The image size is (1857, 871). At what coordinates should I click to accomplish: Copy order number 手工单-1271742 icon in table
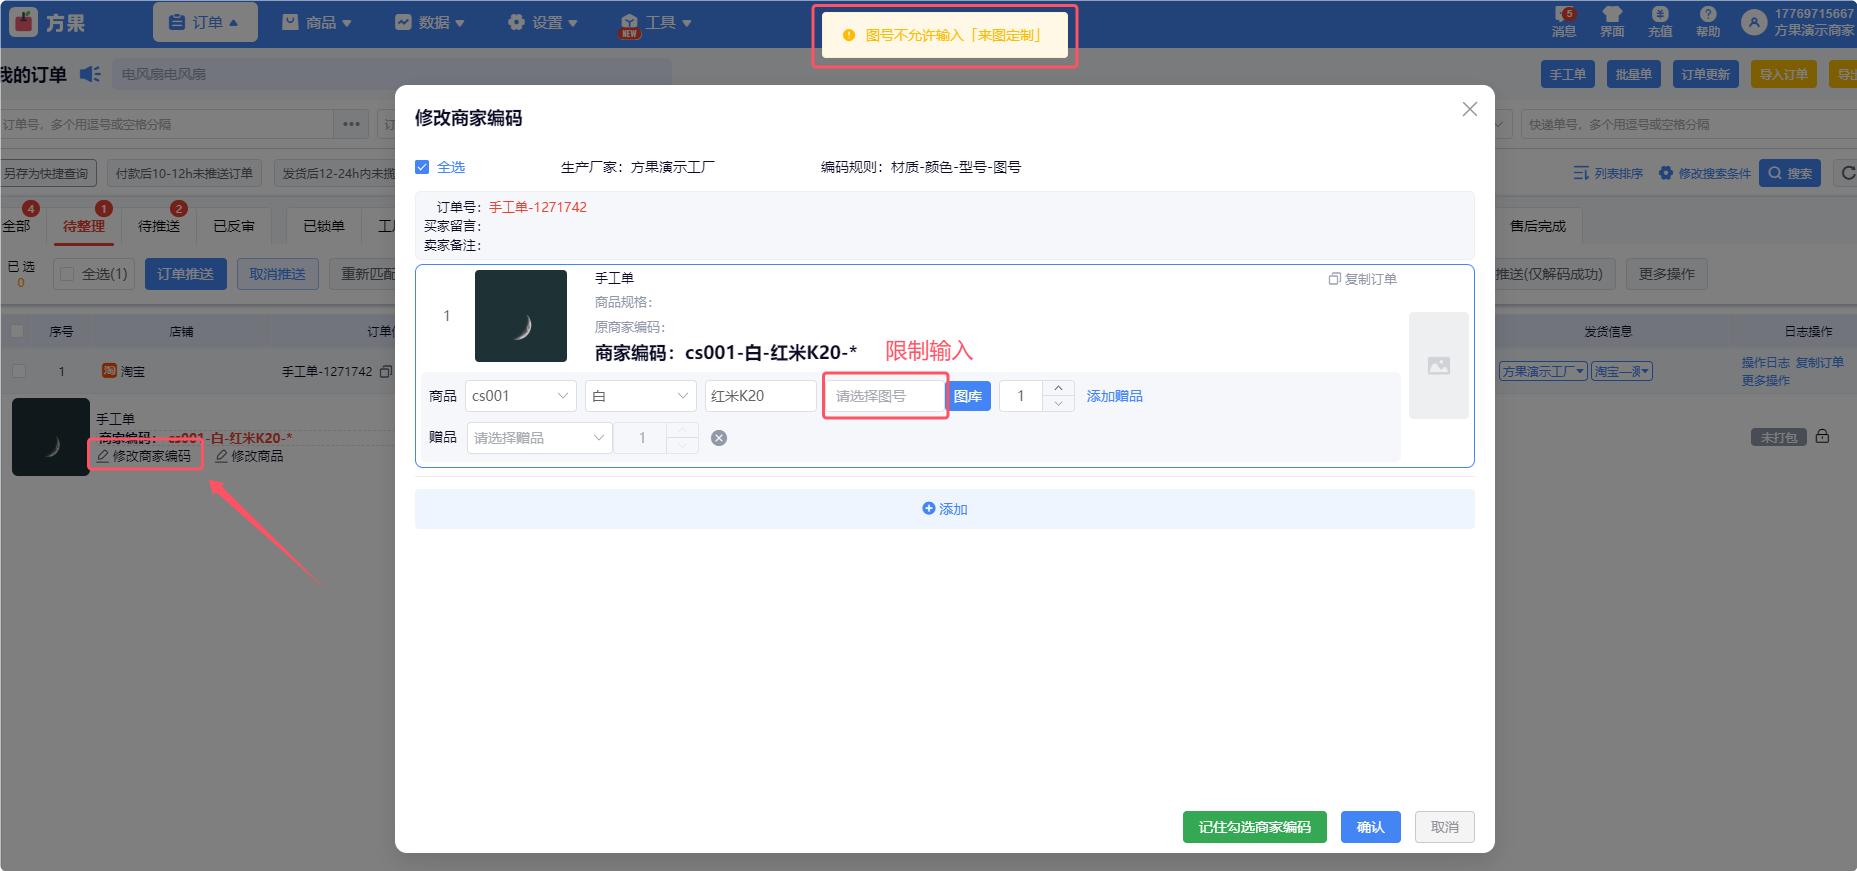[385, 371]
